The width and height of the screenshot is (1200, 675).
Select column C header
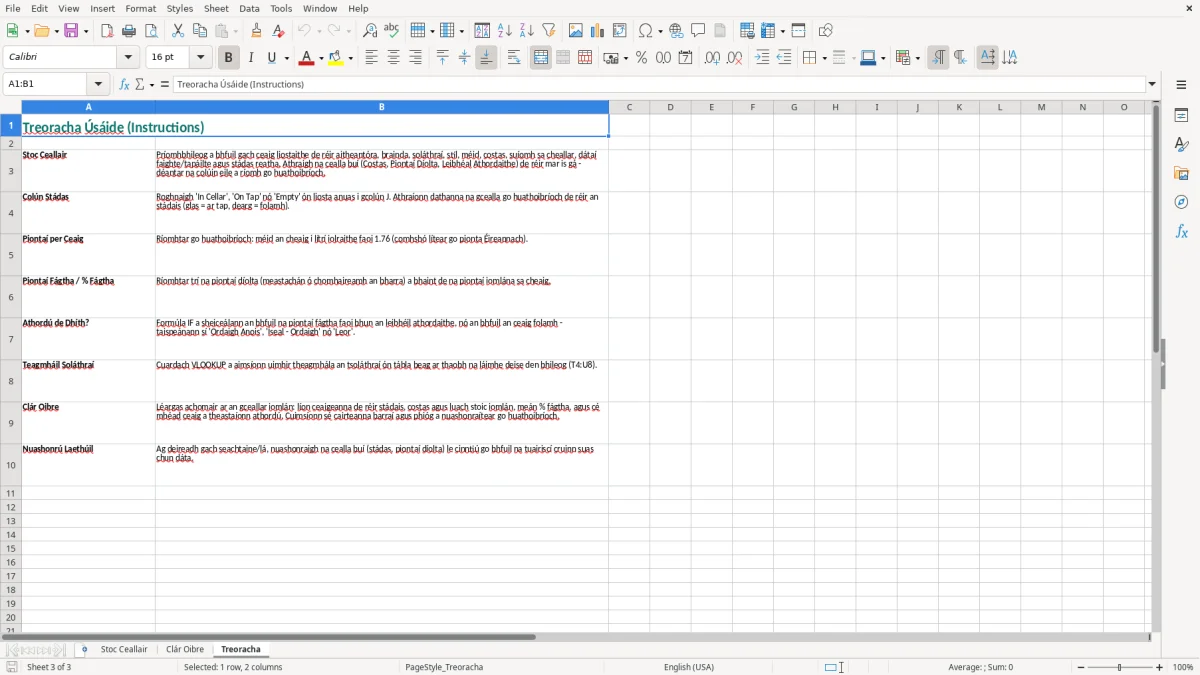click(x=629, y=107)
